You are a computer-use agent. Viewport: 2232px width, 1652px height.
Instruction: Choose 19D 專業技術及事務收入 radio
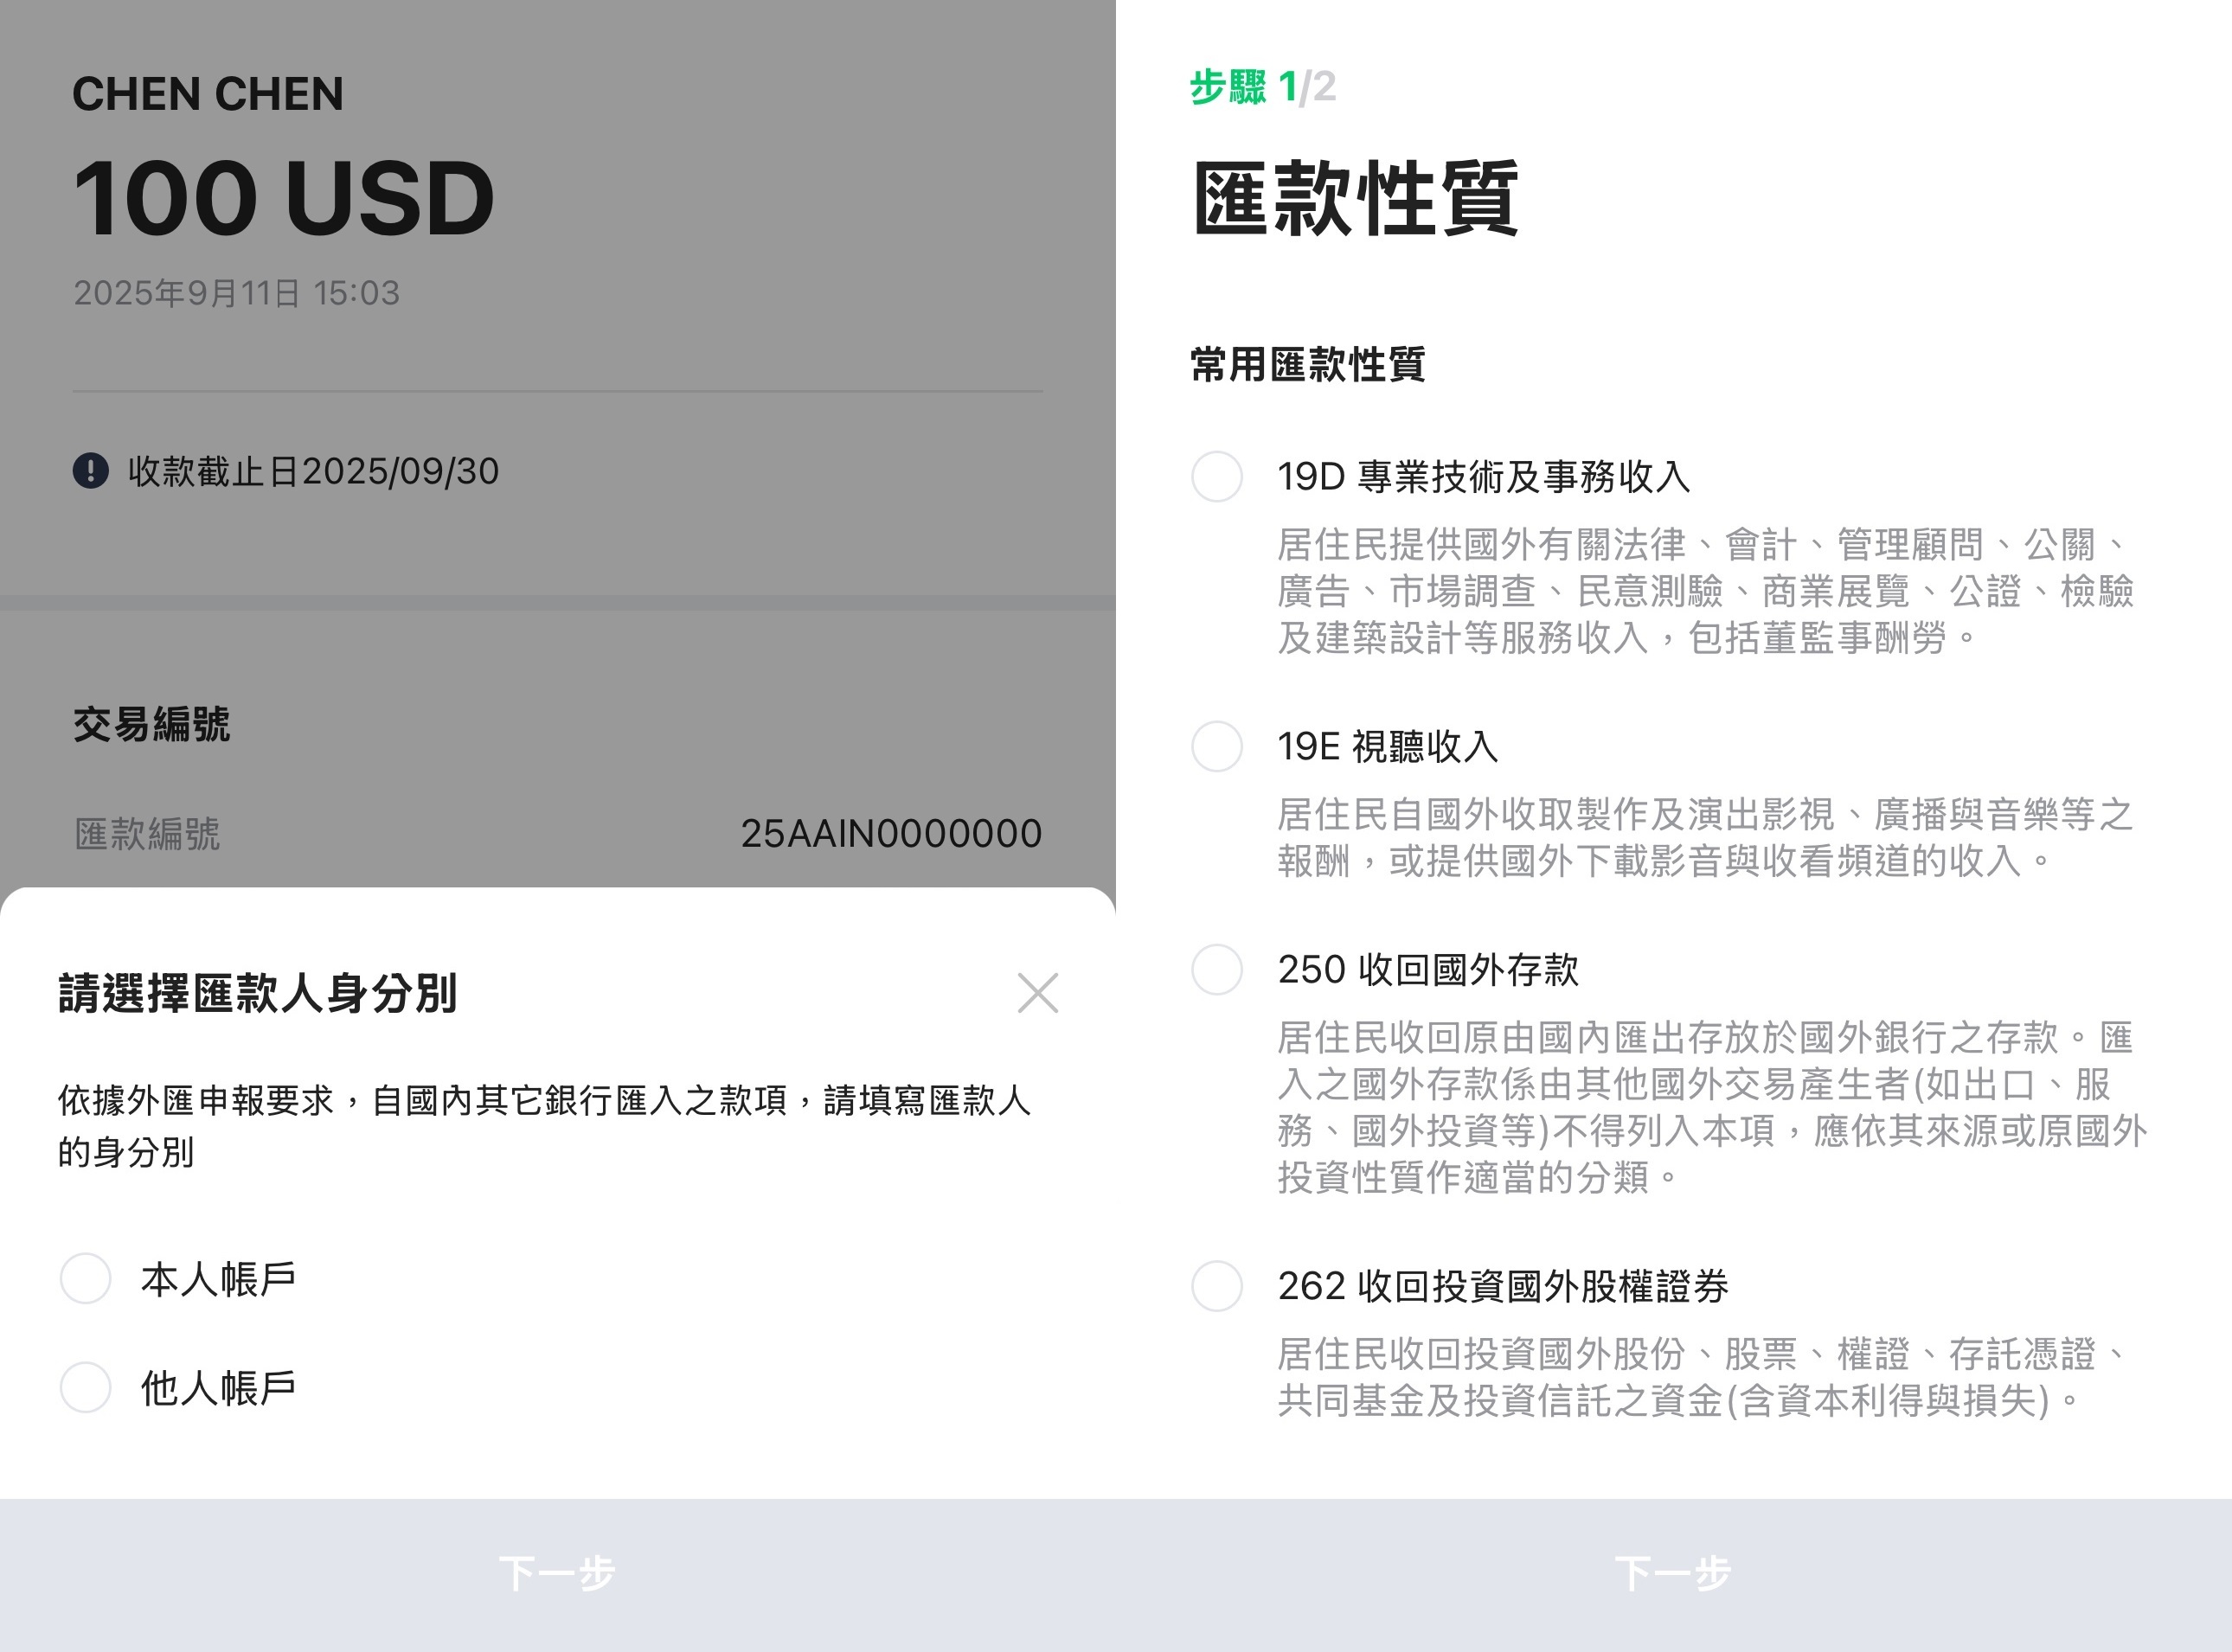(1217, 477)
